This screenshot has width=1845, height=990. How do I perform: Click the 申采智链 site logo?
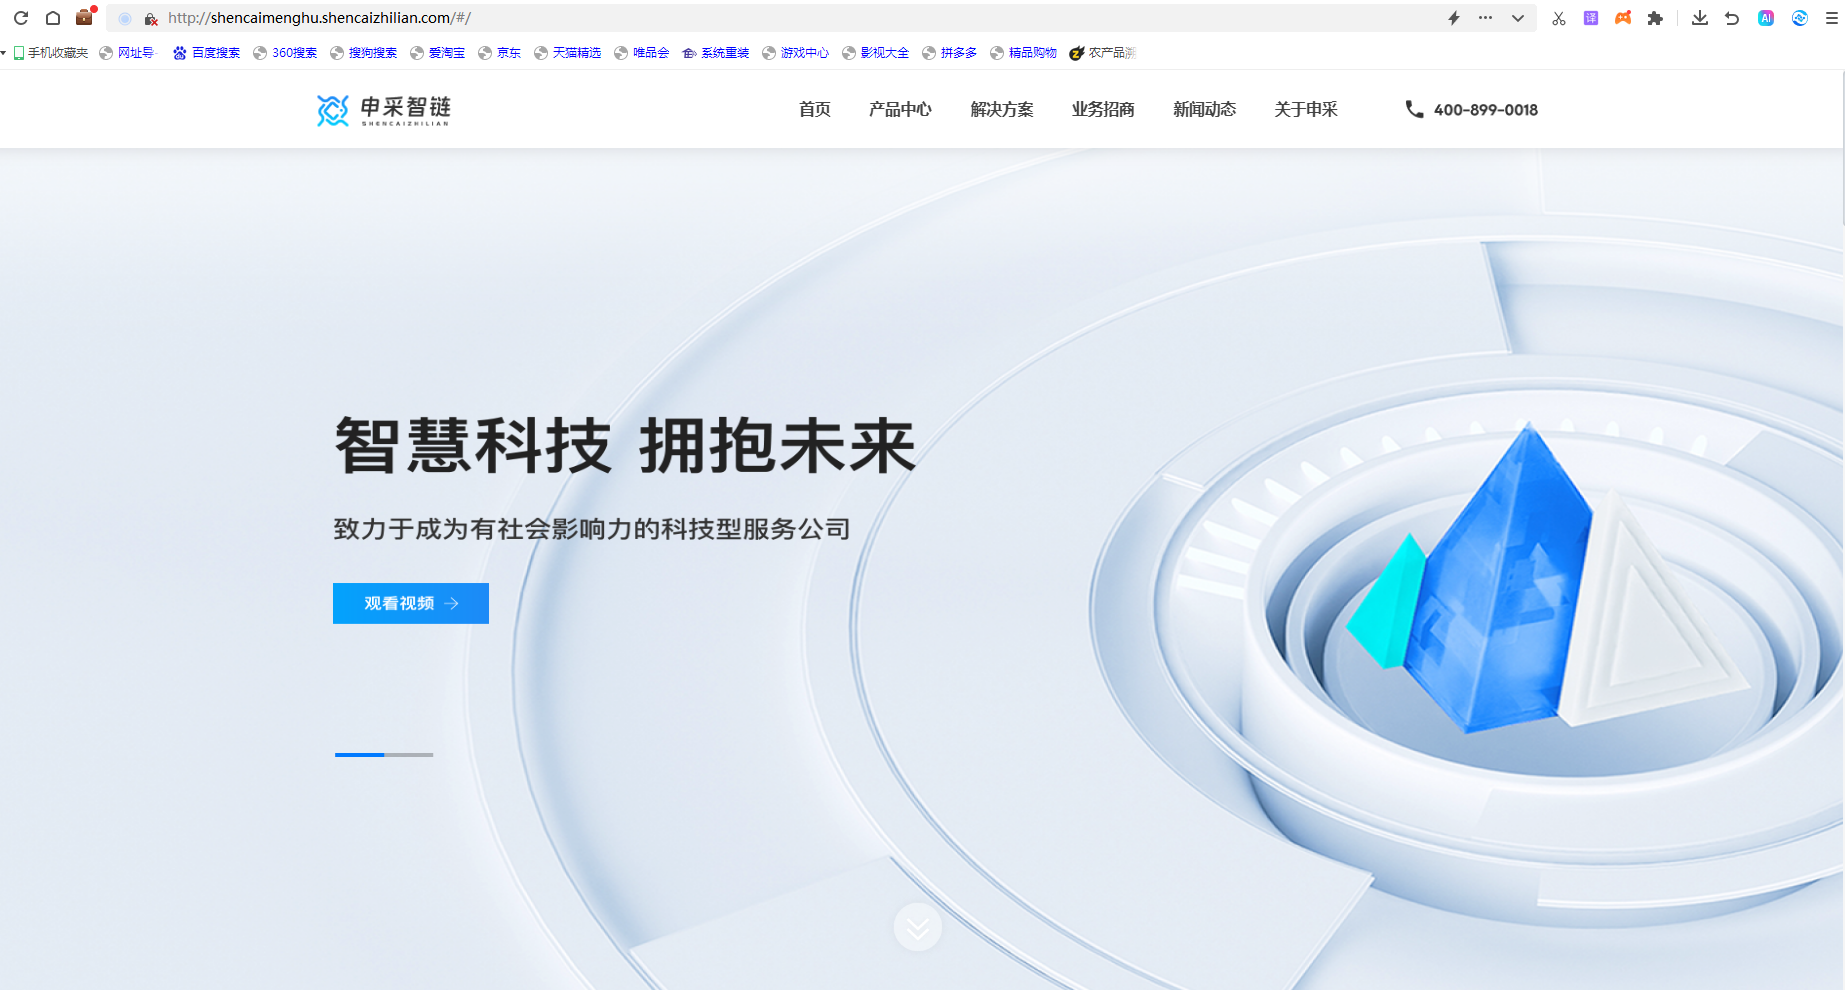(x=384, y=110)
